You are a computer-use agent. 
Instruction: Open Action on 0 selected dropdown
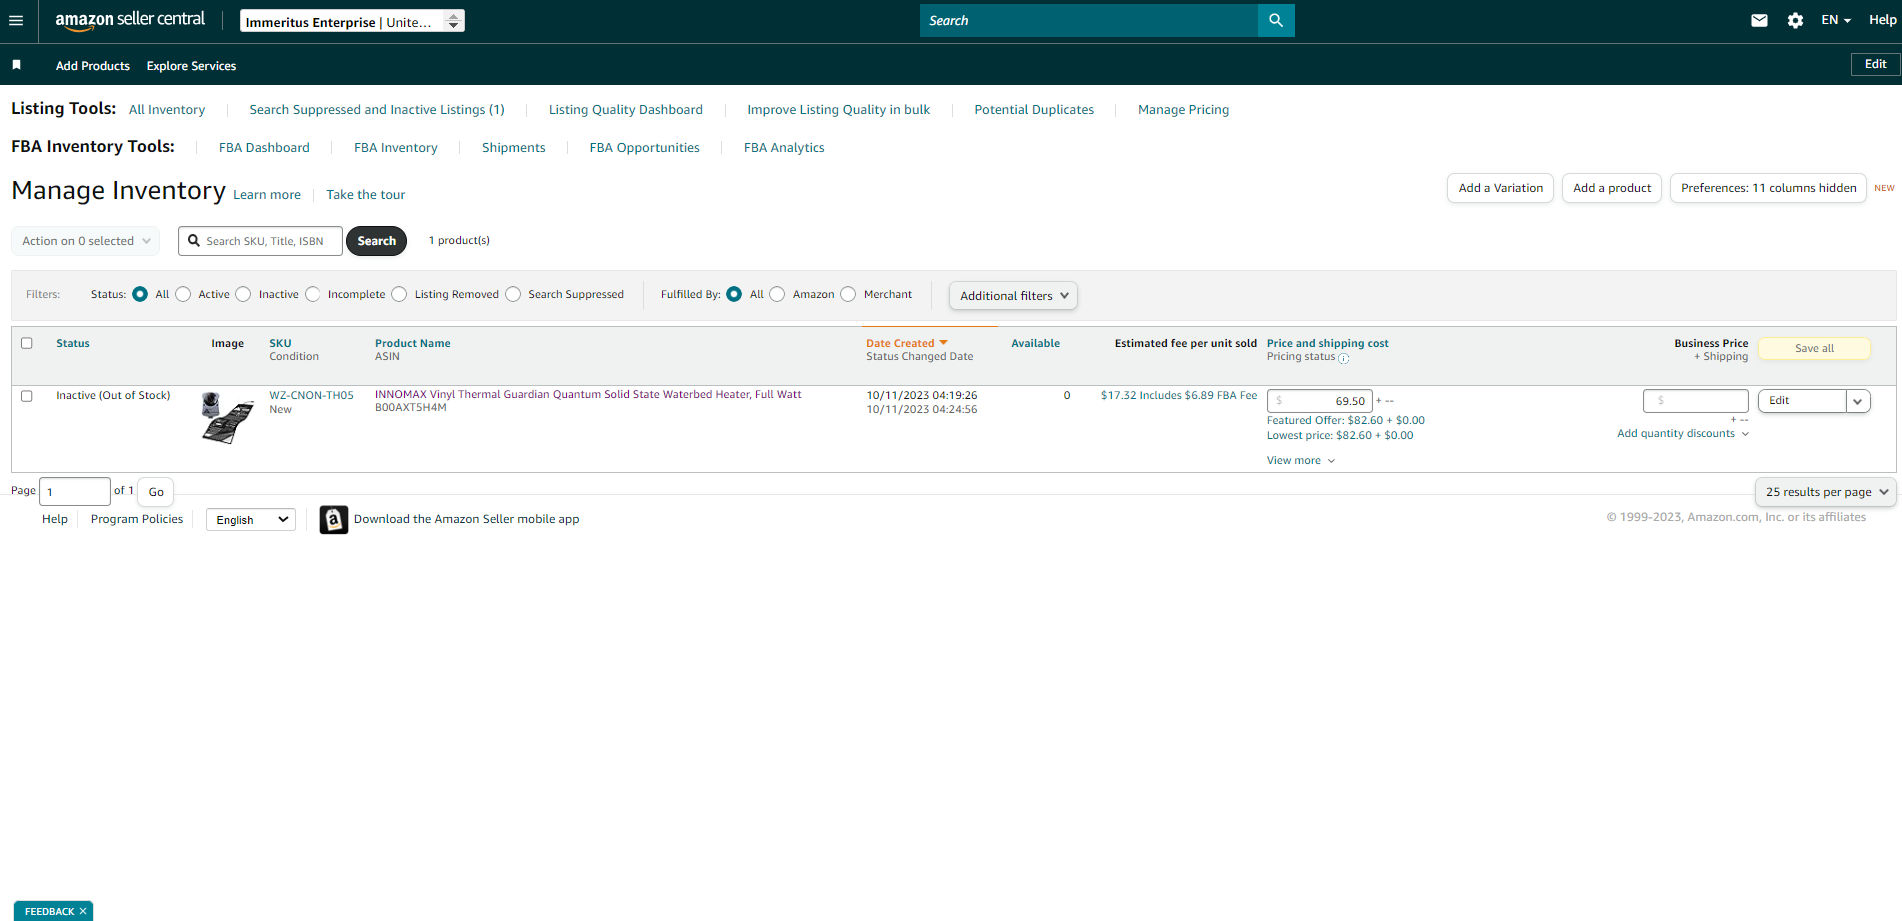(85, 241)
